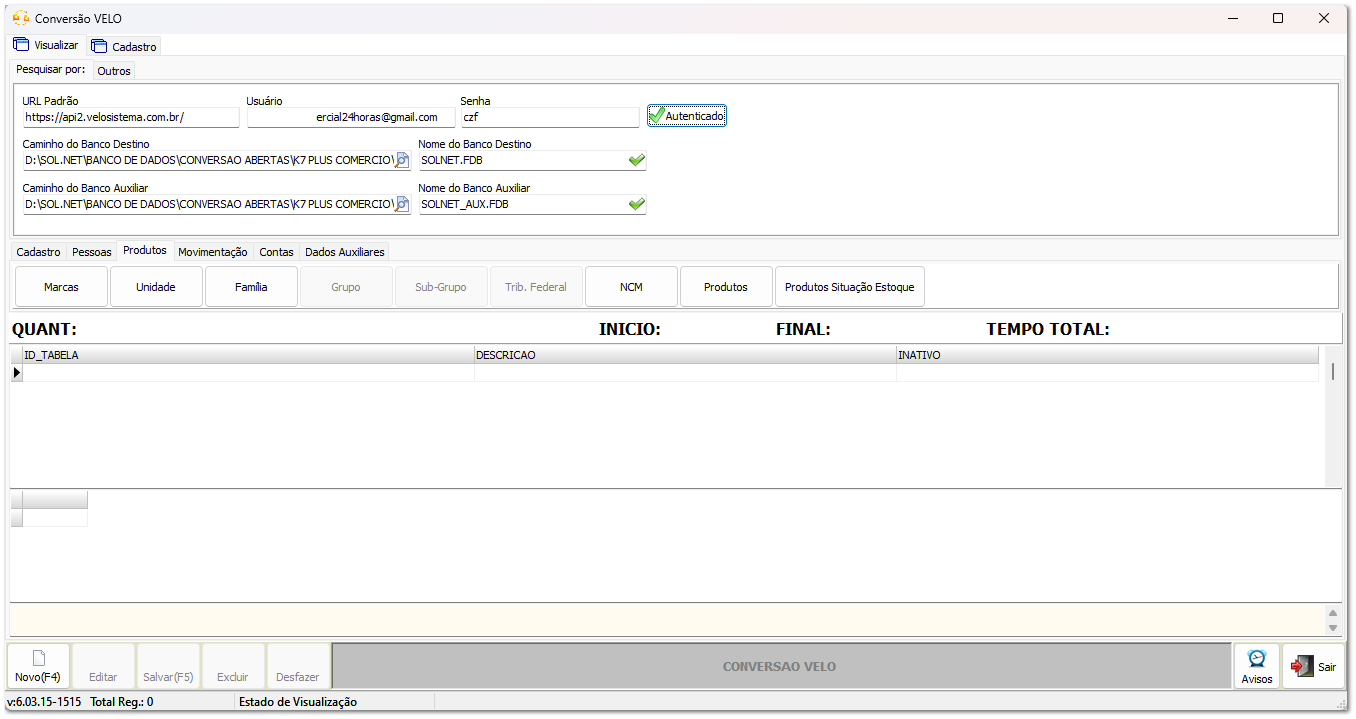
Task: Click the Avisos alarm clock icon
Action: 1257,659
